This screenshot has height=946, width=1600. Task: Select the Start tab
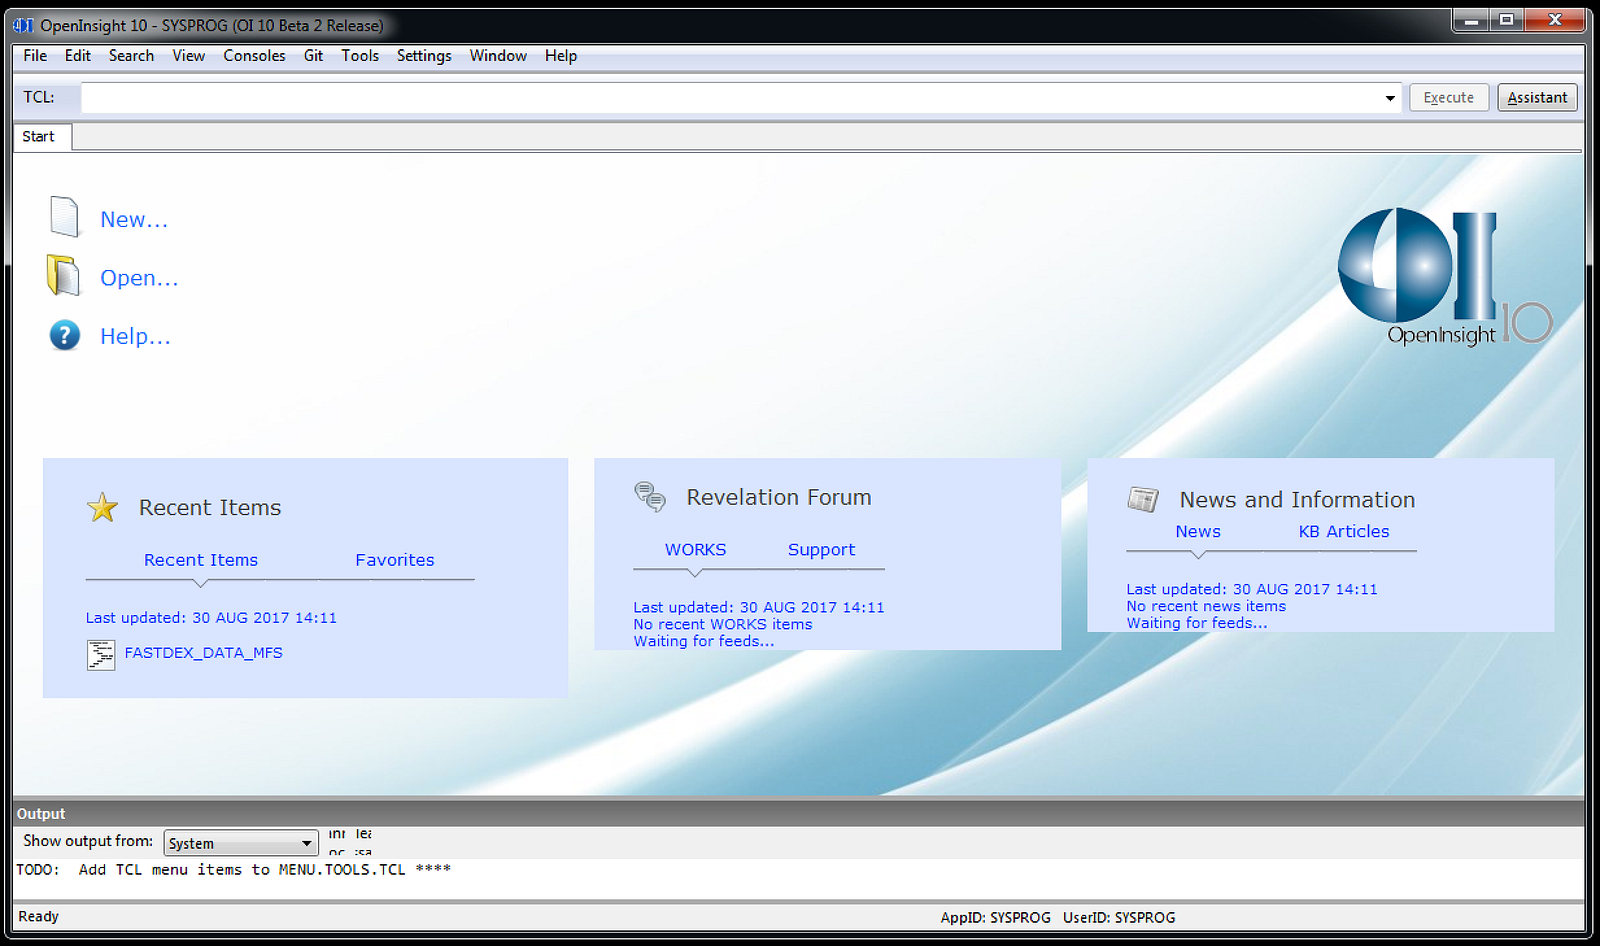coord(40,137)
